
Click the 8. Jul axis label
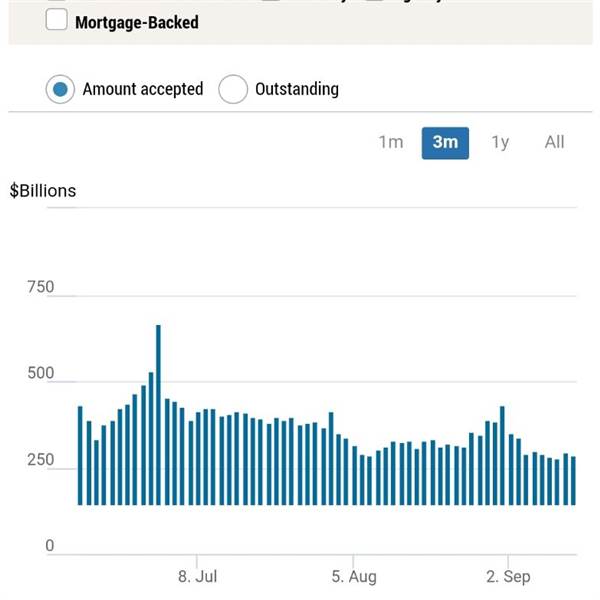(x=198, y=576)
